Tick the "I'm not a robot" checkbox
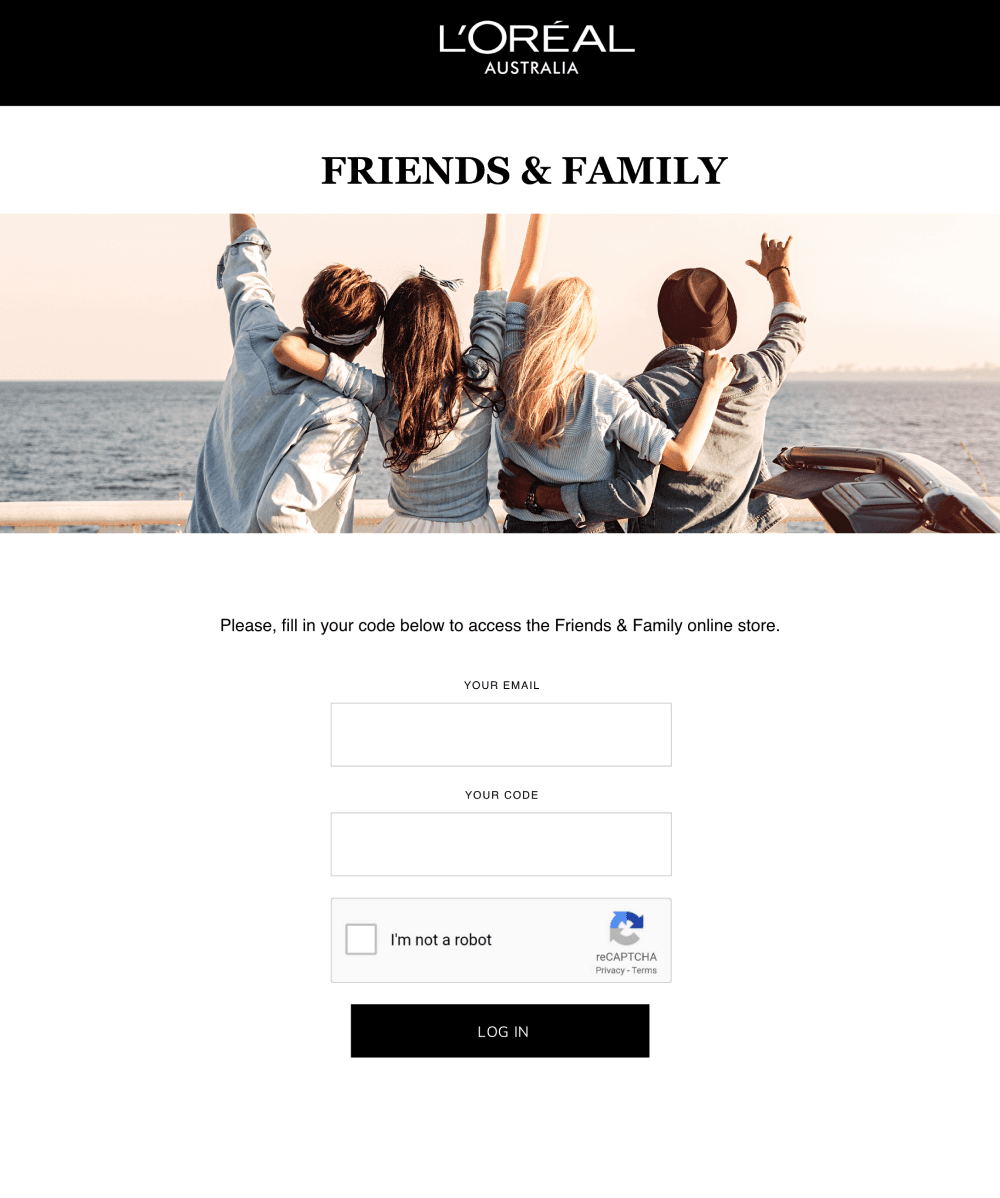 coord(361,939)
